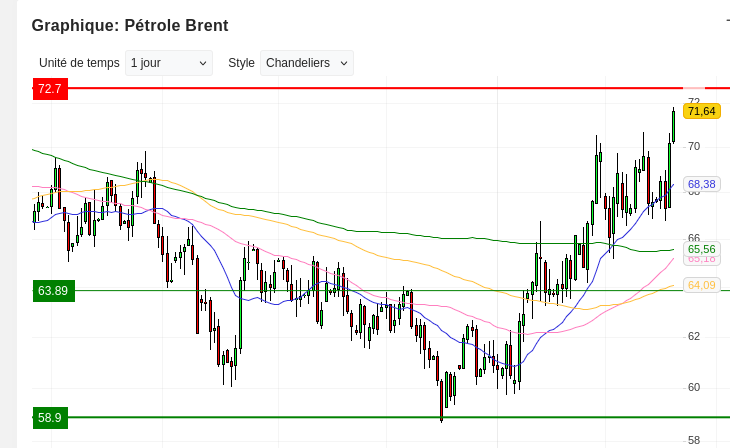Viewport: 730px width, 448px height.
Task: Click the green 65,56 moving average tag
Action: pyautogui.click(x=702, y=249)
